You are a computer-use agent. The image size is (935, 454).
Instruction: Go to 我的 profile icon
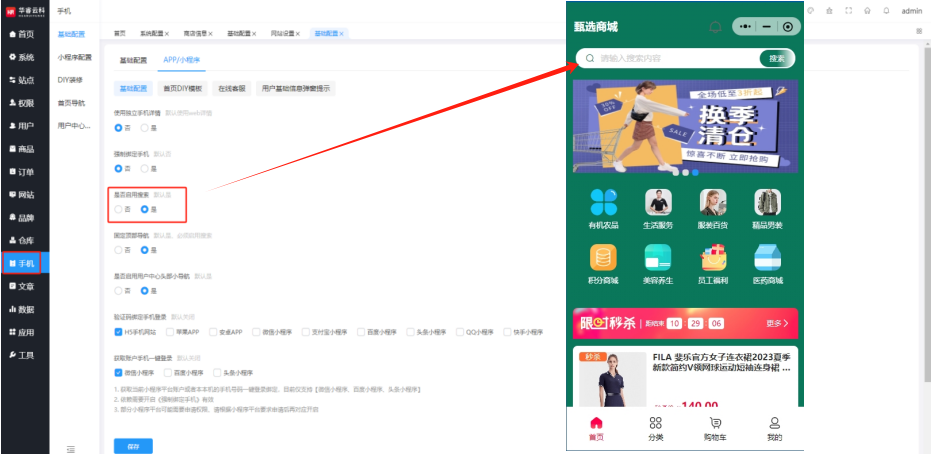[774, 423]
